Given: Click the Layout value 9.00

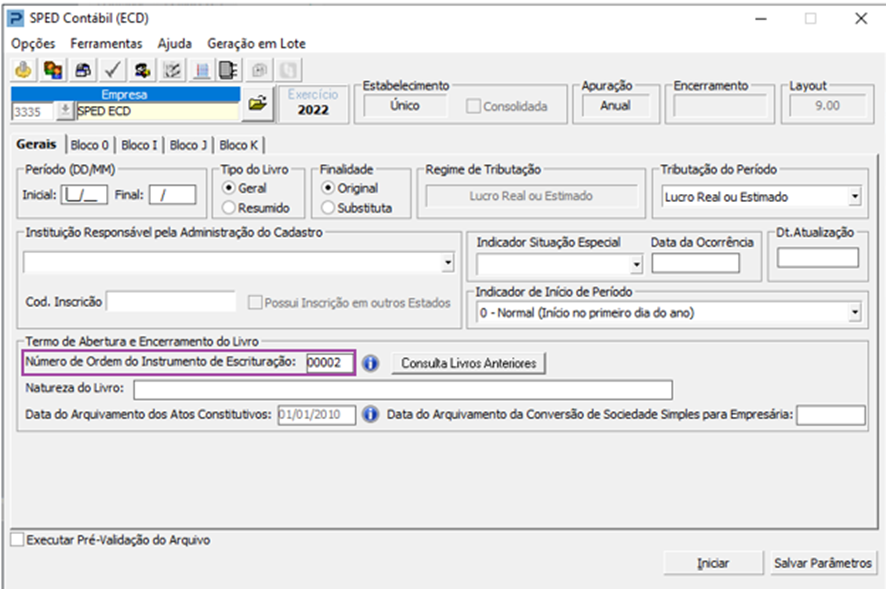Looking at the screenshot, I should 827,106.
